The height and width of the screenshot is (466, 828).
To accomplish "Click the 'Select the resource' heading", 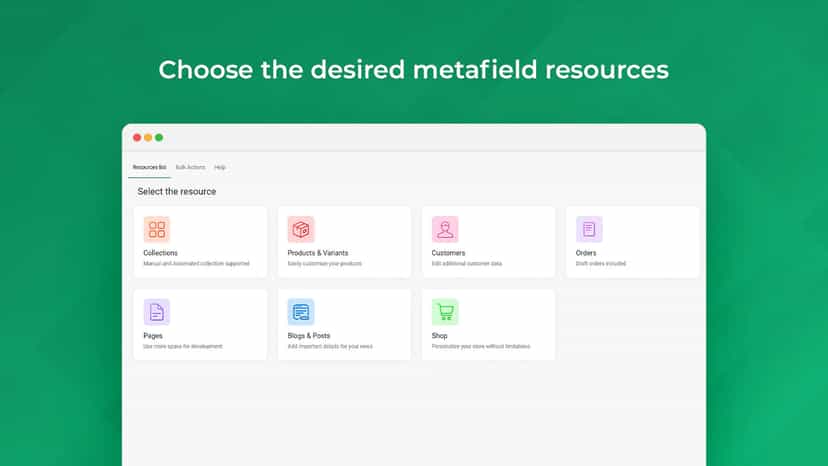I will [177, 191].
